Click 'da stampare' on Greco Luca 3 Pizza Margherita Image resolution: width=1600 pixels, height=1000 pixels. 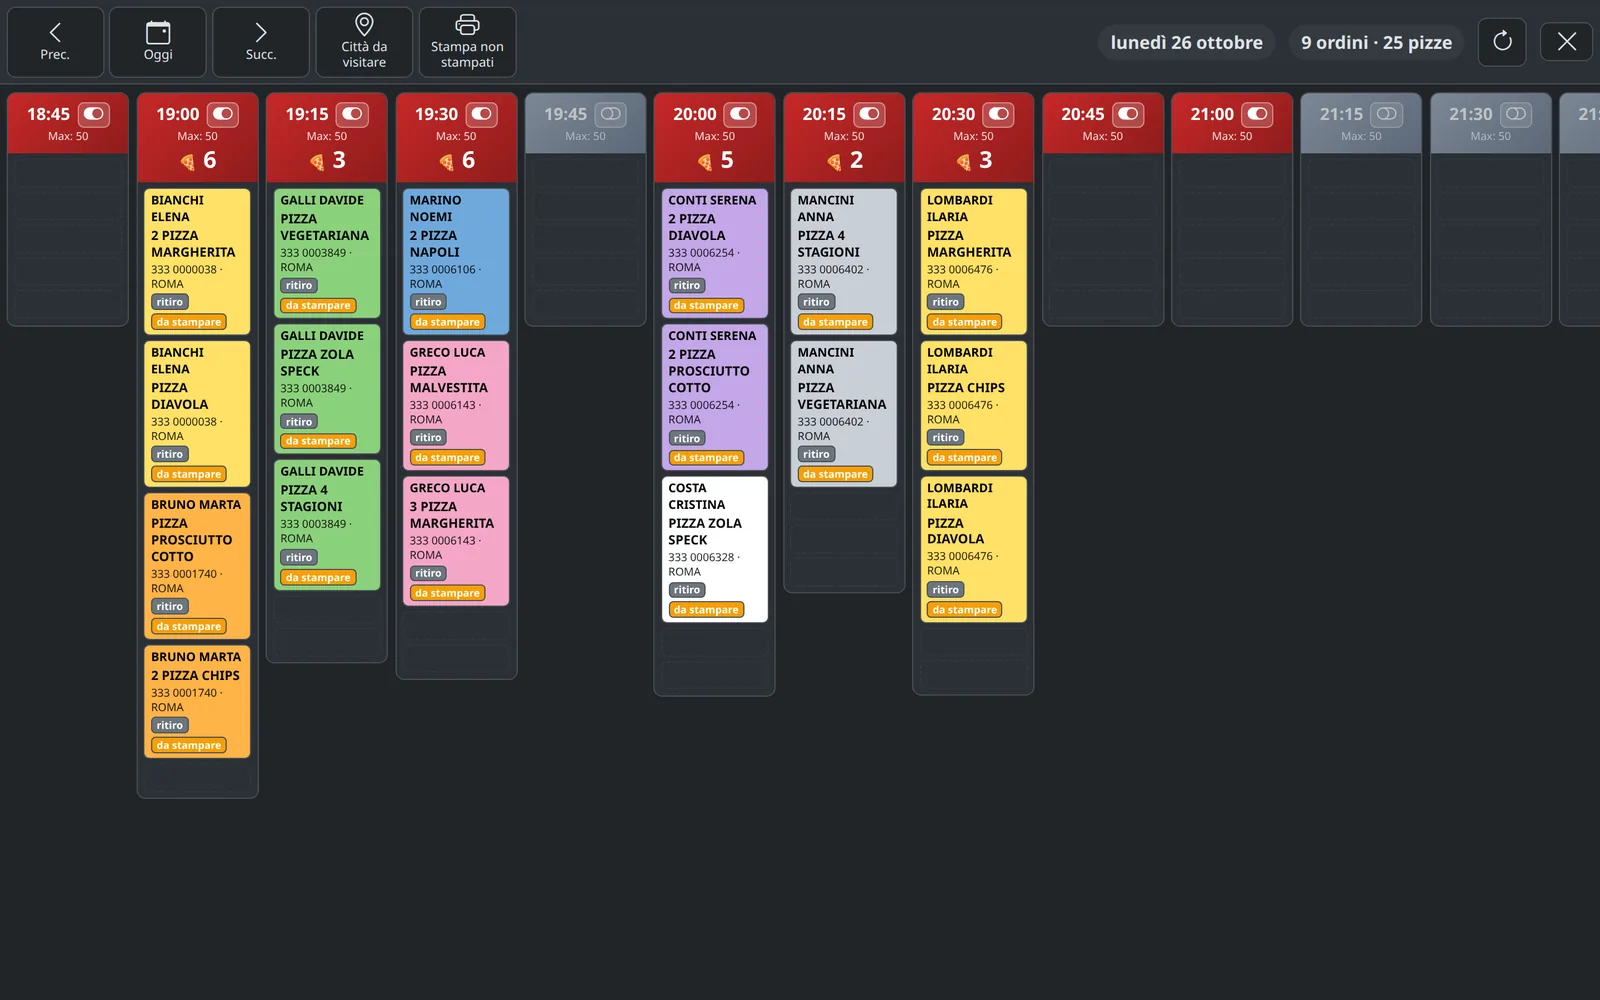[x=447, y=593]
